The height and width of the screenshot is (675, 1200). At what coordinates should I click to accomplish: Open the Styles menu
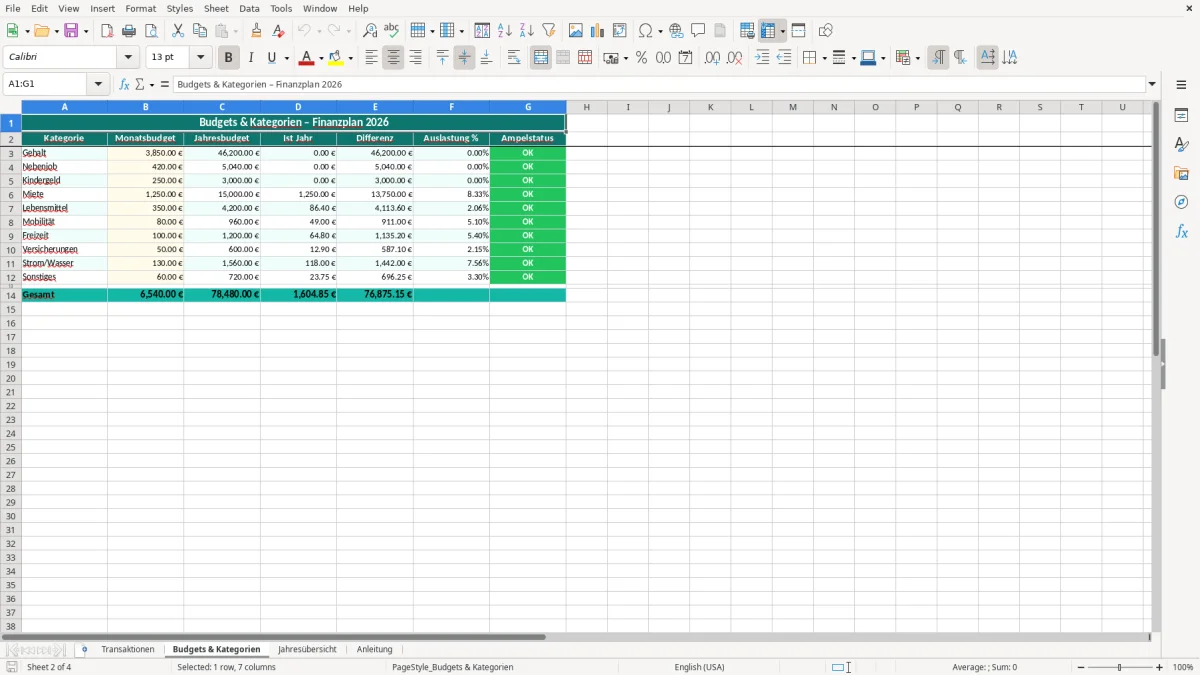(180, 8)
